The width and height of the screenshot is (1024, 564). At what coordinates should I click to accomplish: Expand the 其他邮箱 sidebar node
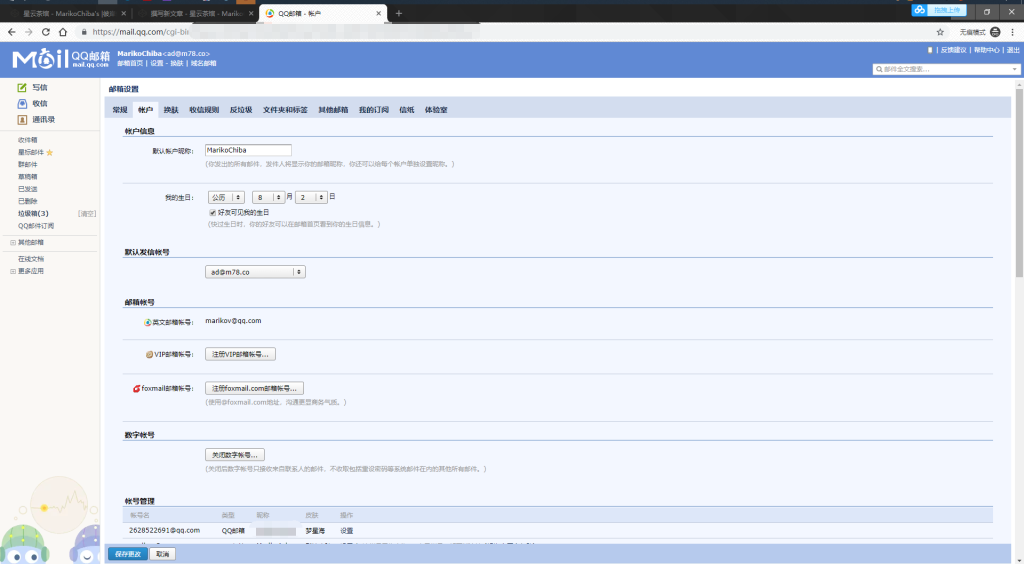12,243
